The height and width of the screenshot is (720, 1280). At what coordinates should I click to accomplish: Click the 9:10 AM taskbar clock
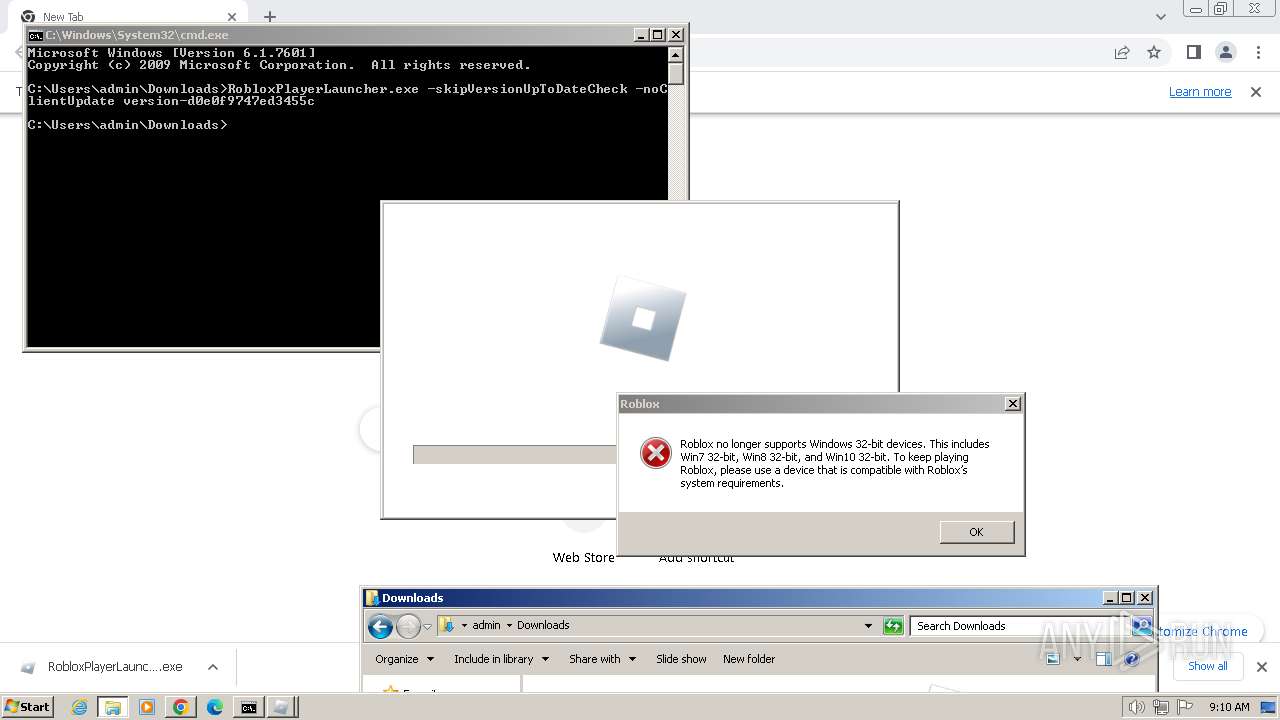(1229, 707)
